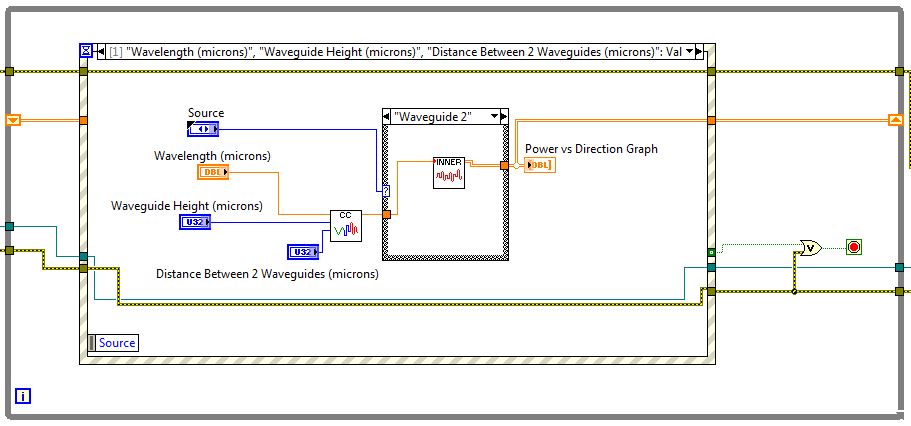The height and width of the screenshot is (426, 911).
Task: Select the Power vs Direction Graph indicator terminal
Action: (539, 165)
